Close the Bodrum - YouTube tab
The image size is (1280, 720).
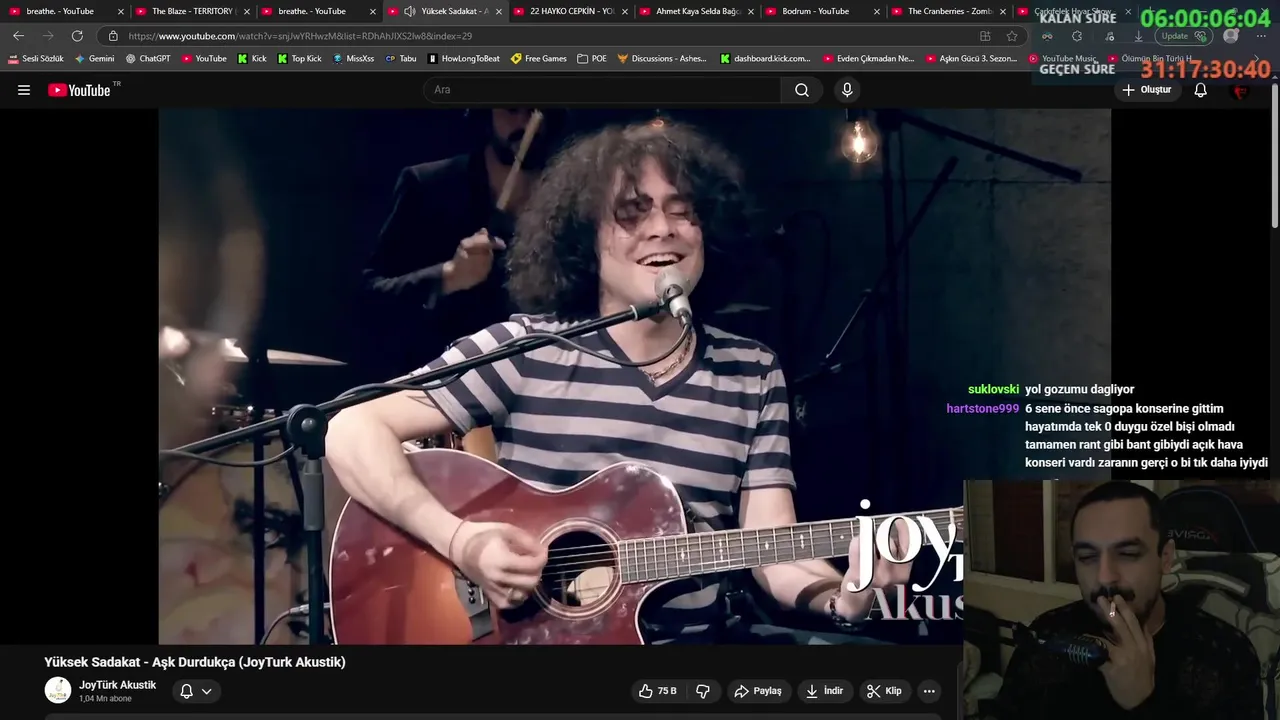877,11
